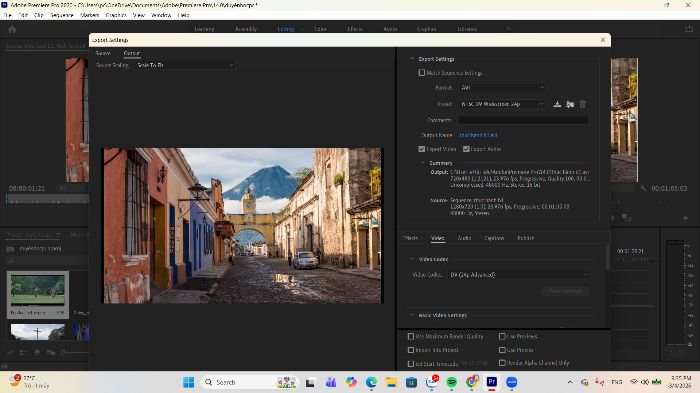
Task: Enable Match Sequence Settings checkbox
Action: tap(421, 72)
